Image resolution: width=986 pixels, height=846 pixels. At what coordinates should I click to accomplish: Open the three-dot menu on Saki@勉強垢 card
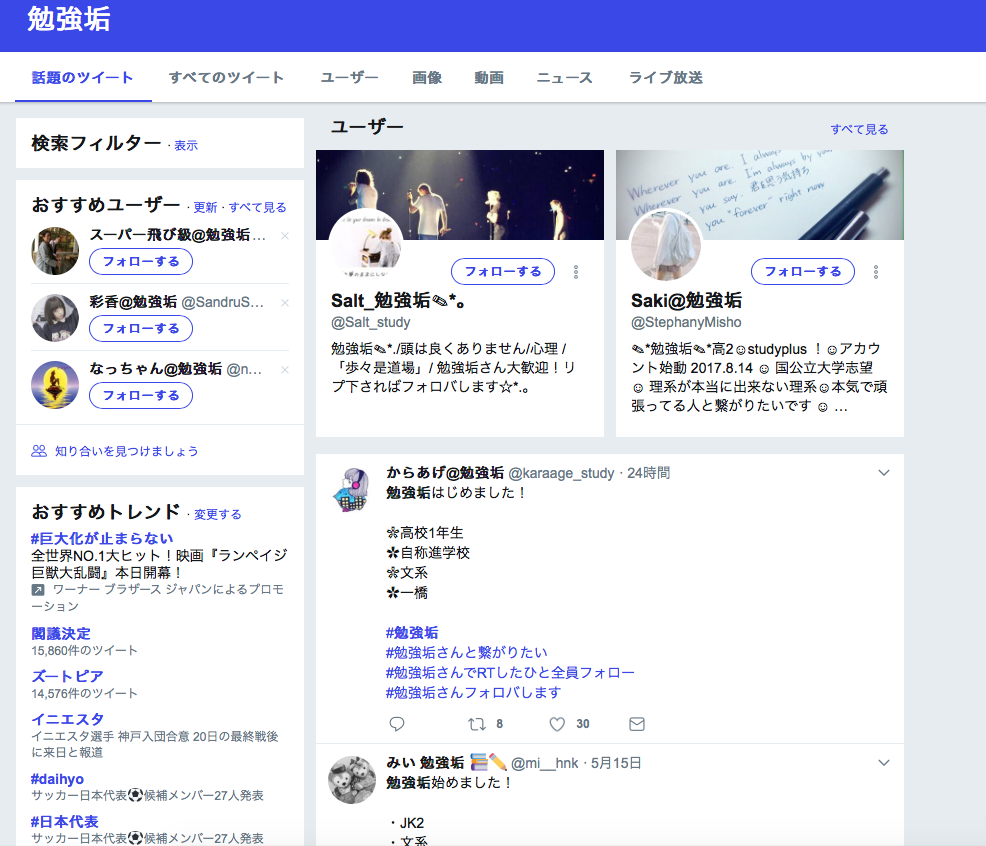click(876, 272)
